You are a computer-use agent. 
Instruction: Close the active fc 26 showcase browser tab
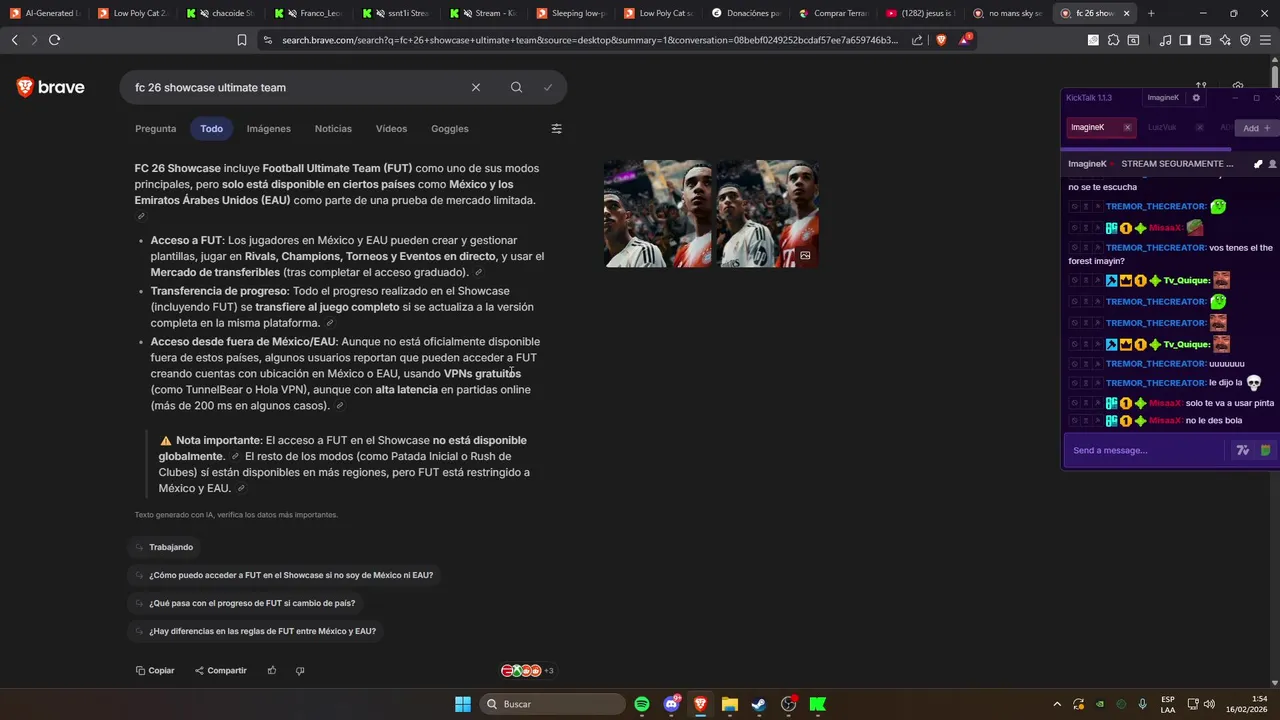[x=1128, y=14]
